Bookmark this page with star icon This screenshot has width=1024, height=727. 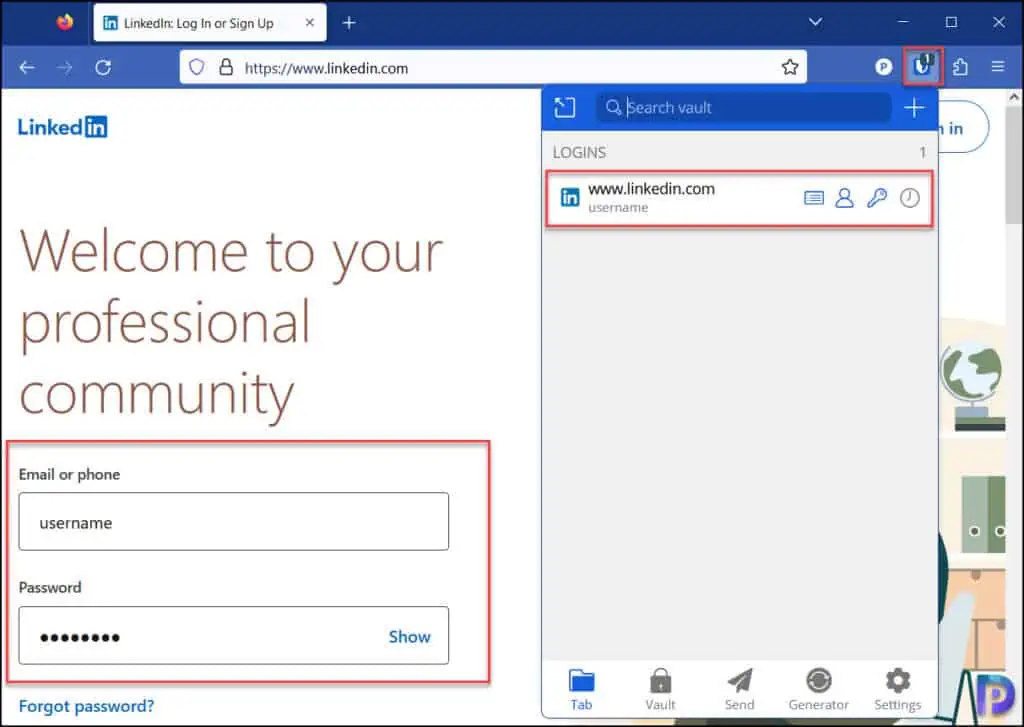pyautogui.click(x=790, y=67)
